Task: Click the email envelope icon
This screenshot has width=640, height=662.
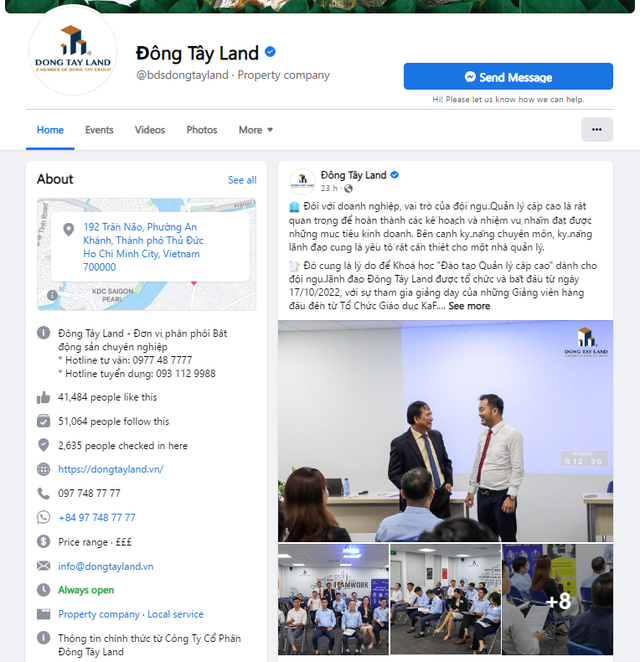Action: pyautogui.click(x=43, y=566)
